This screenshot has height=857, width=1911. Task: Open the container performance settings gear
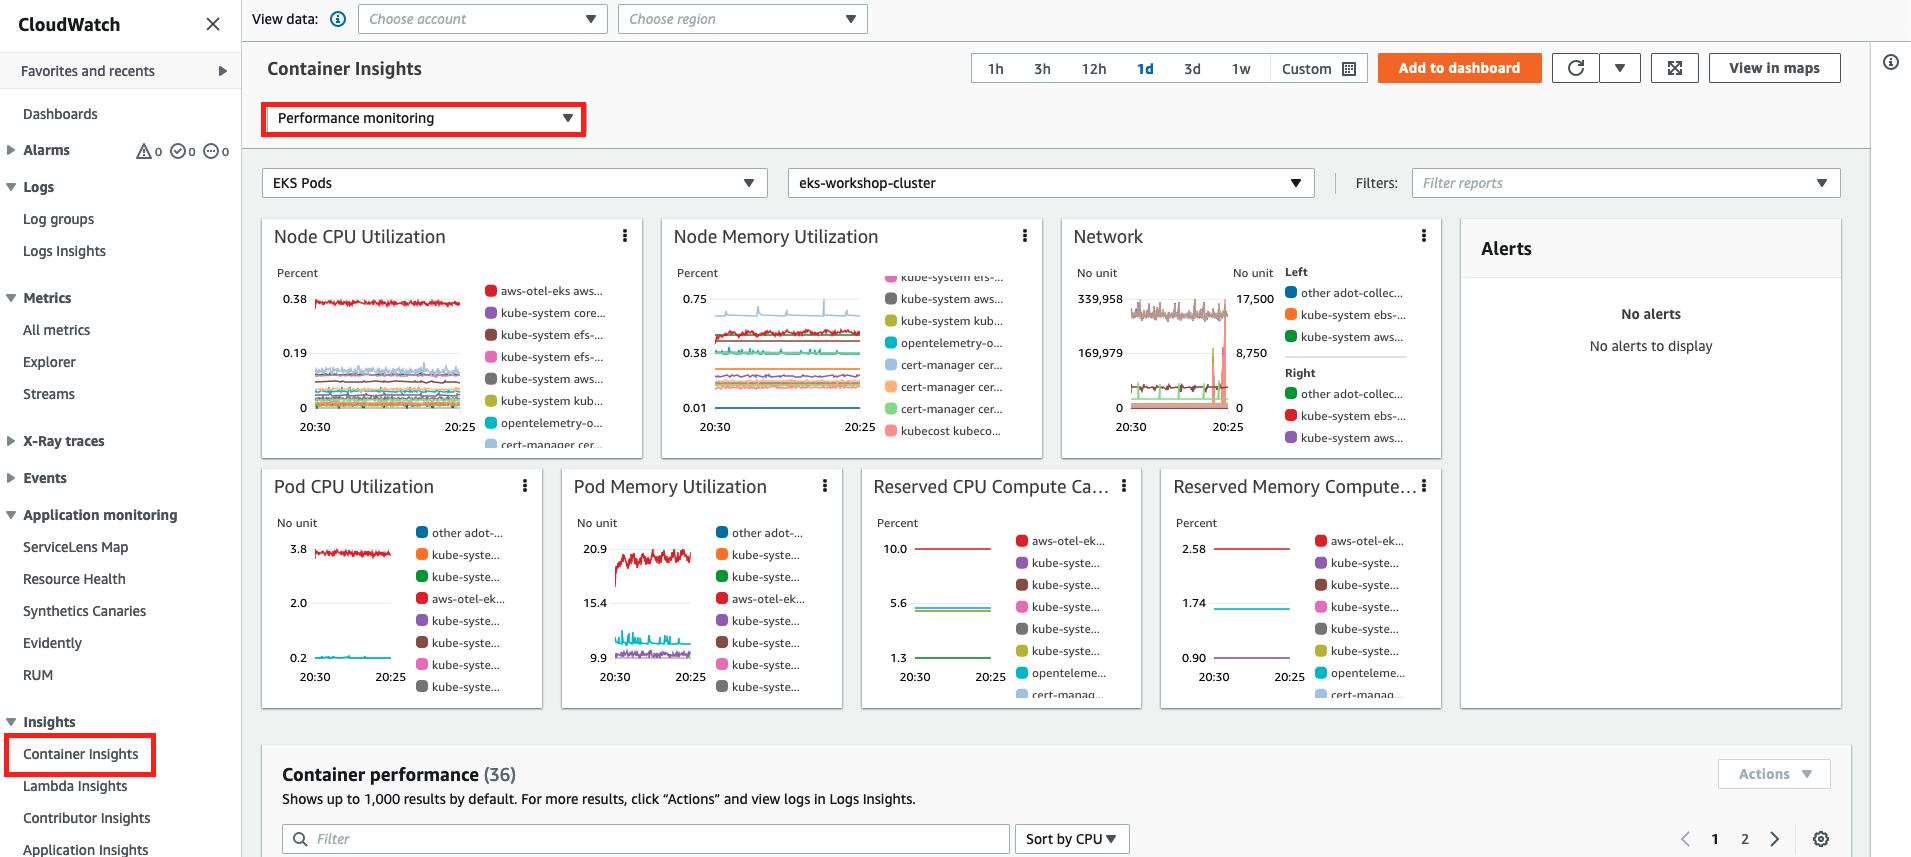(1820, 839)
